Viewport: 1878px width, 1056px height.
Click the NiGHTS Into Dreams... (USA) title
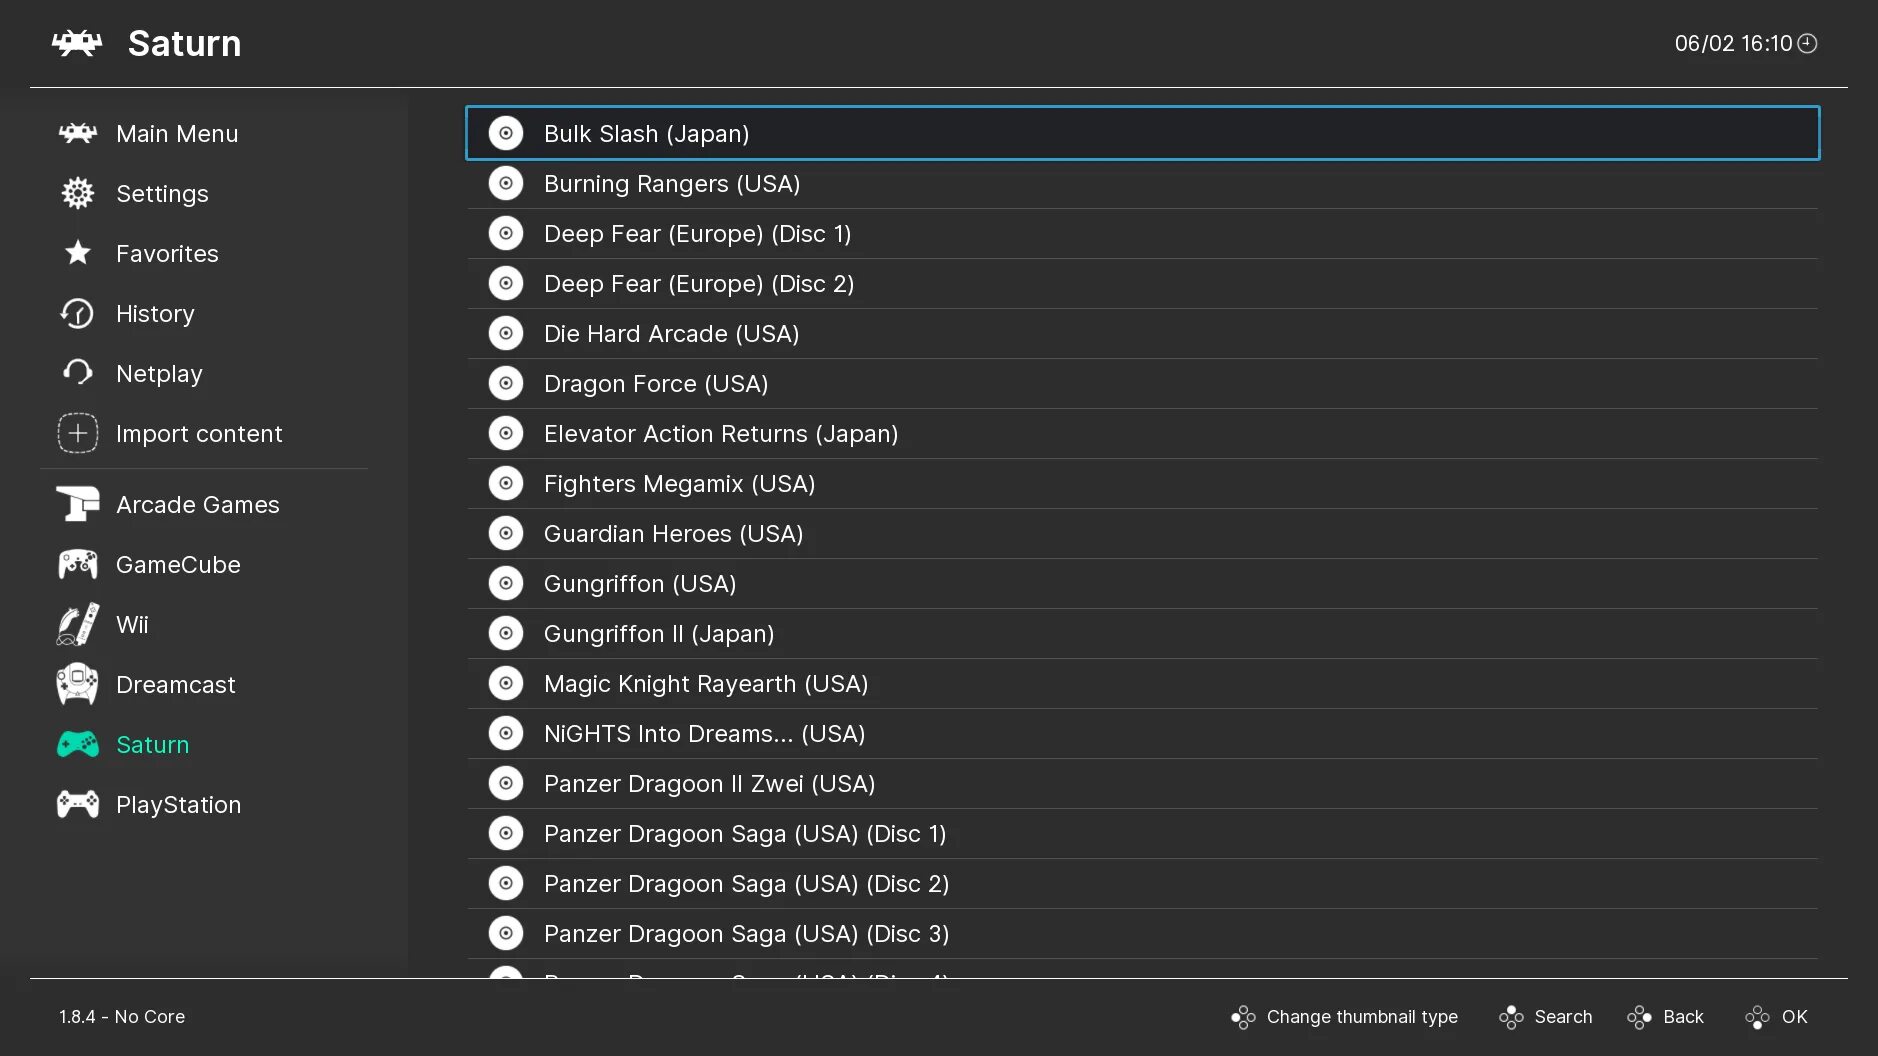click(x=705, y=734)
